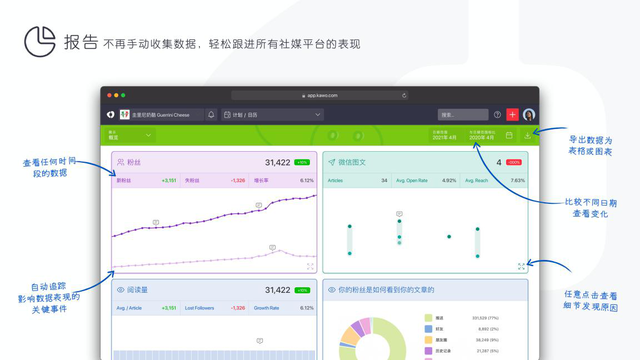The height and width of the screenshot is (360, 640).
Task: Open the 计划 / 日历 dropdown
Action: coord(273,115)
